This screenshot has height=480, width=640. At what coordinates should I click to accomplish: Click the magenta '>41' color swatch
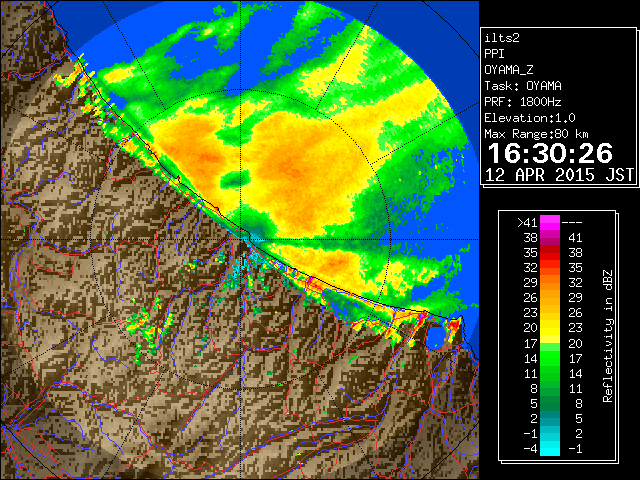550,223
